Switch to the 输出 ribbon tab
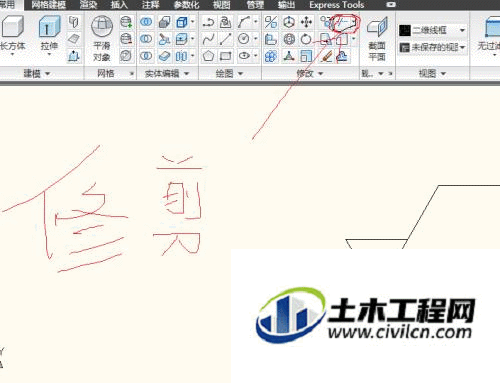This screenshot has width=500, height=383. pos(286,5)
